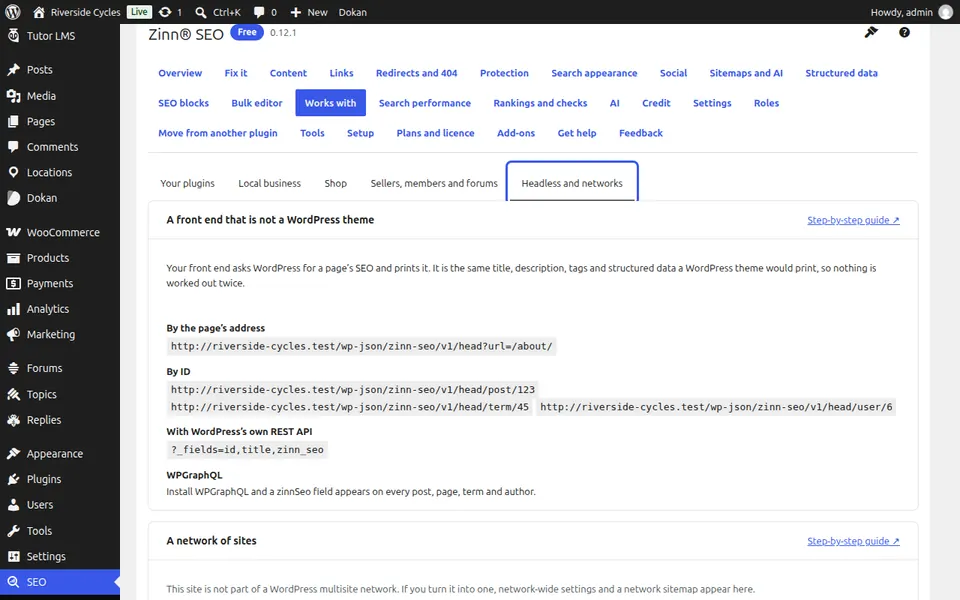
Task: Switch to the Local business tab
Action: tap(269, 183)
